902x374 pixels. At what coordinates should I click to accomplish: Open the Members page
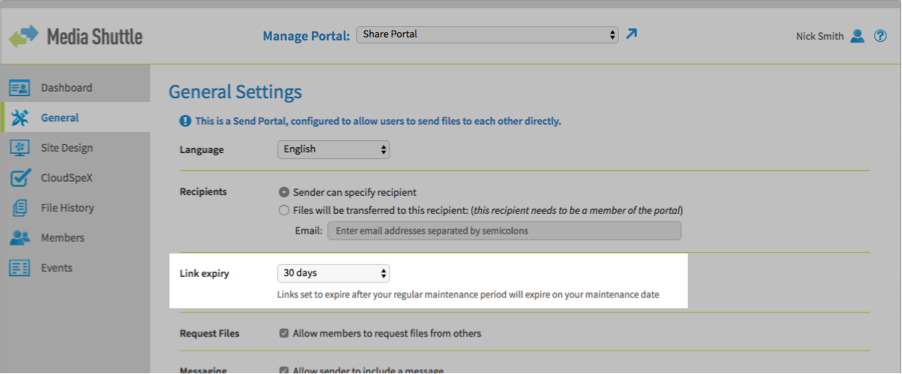(x=63, y=238)
